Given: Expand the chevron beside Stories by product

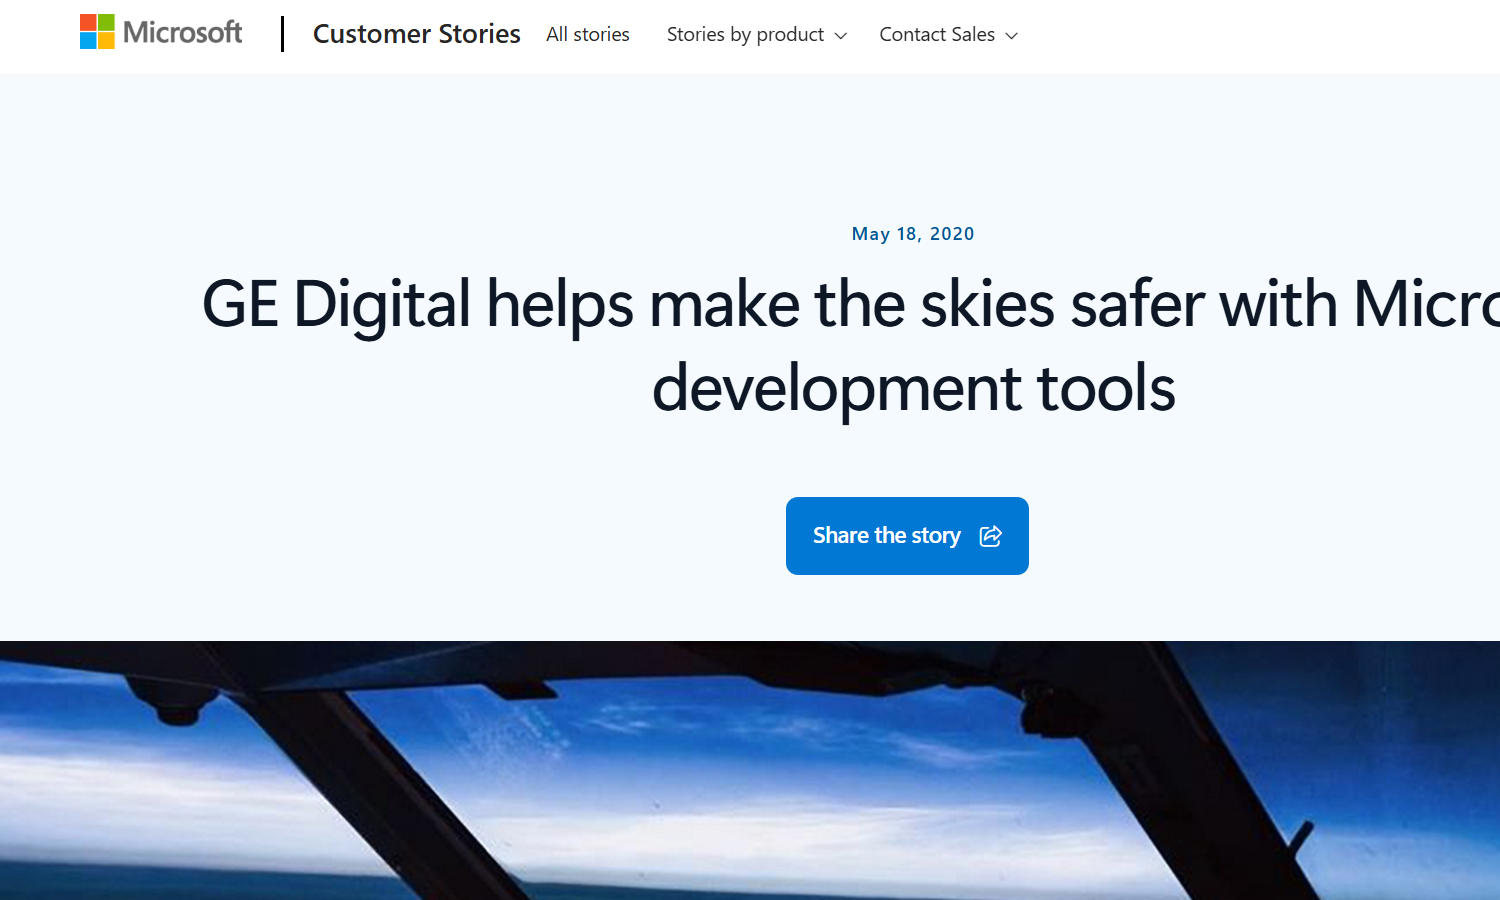Looking at the screenshot, I should (x=841, y=36).
